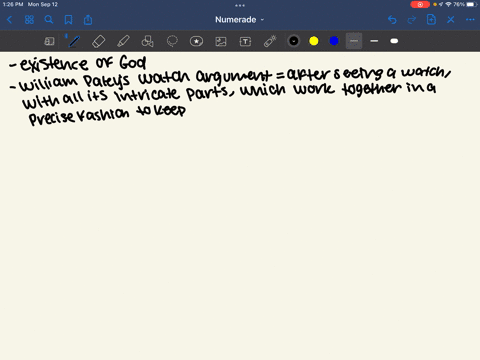Tap the battery status indicator

click(x=472, y=4)
